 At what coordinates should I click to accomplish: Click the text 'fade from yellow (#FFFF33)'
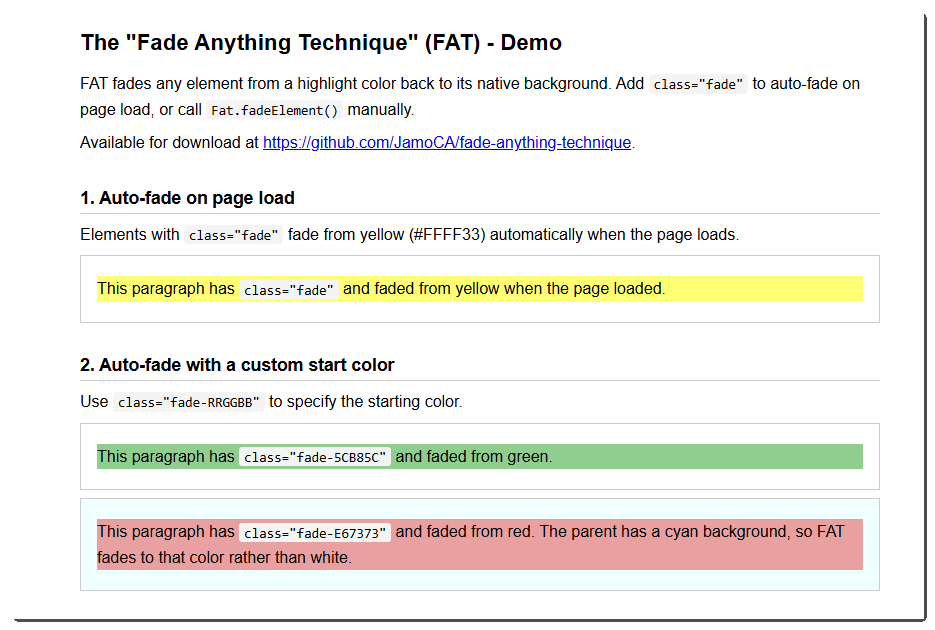[386, 235]
